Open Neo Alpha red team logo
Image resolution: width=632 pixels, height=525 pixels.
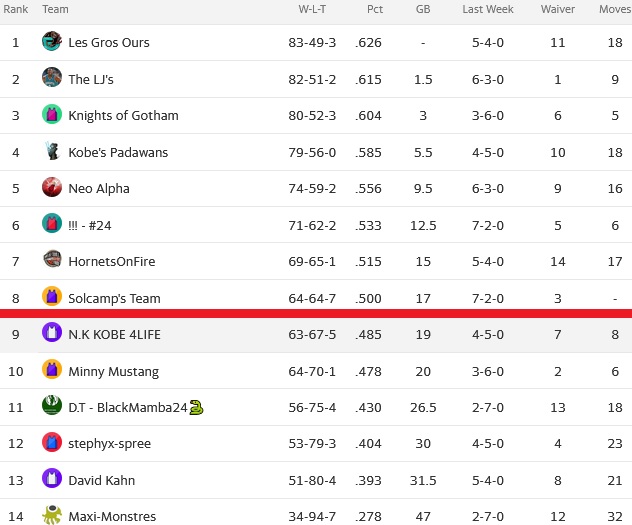pos(52,187)
